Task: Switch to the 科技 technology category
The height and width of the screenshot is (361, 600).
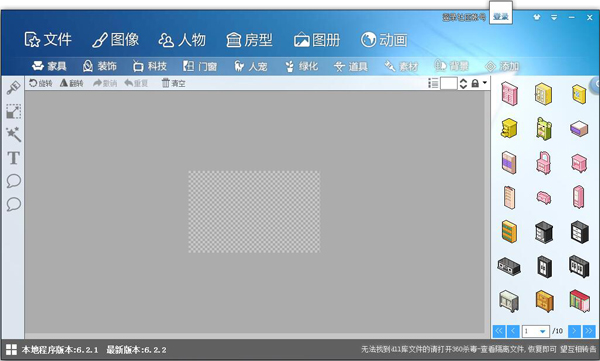Action: pyautogui.click(x=150, y=66)
